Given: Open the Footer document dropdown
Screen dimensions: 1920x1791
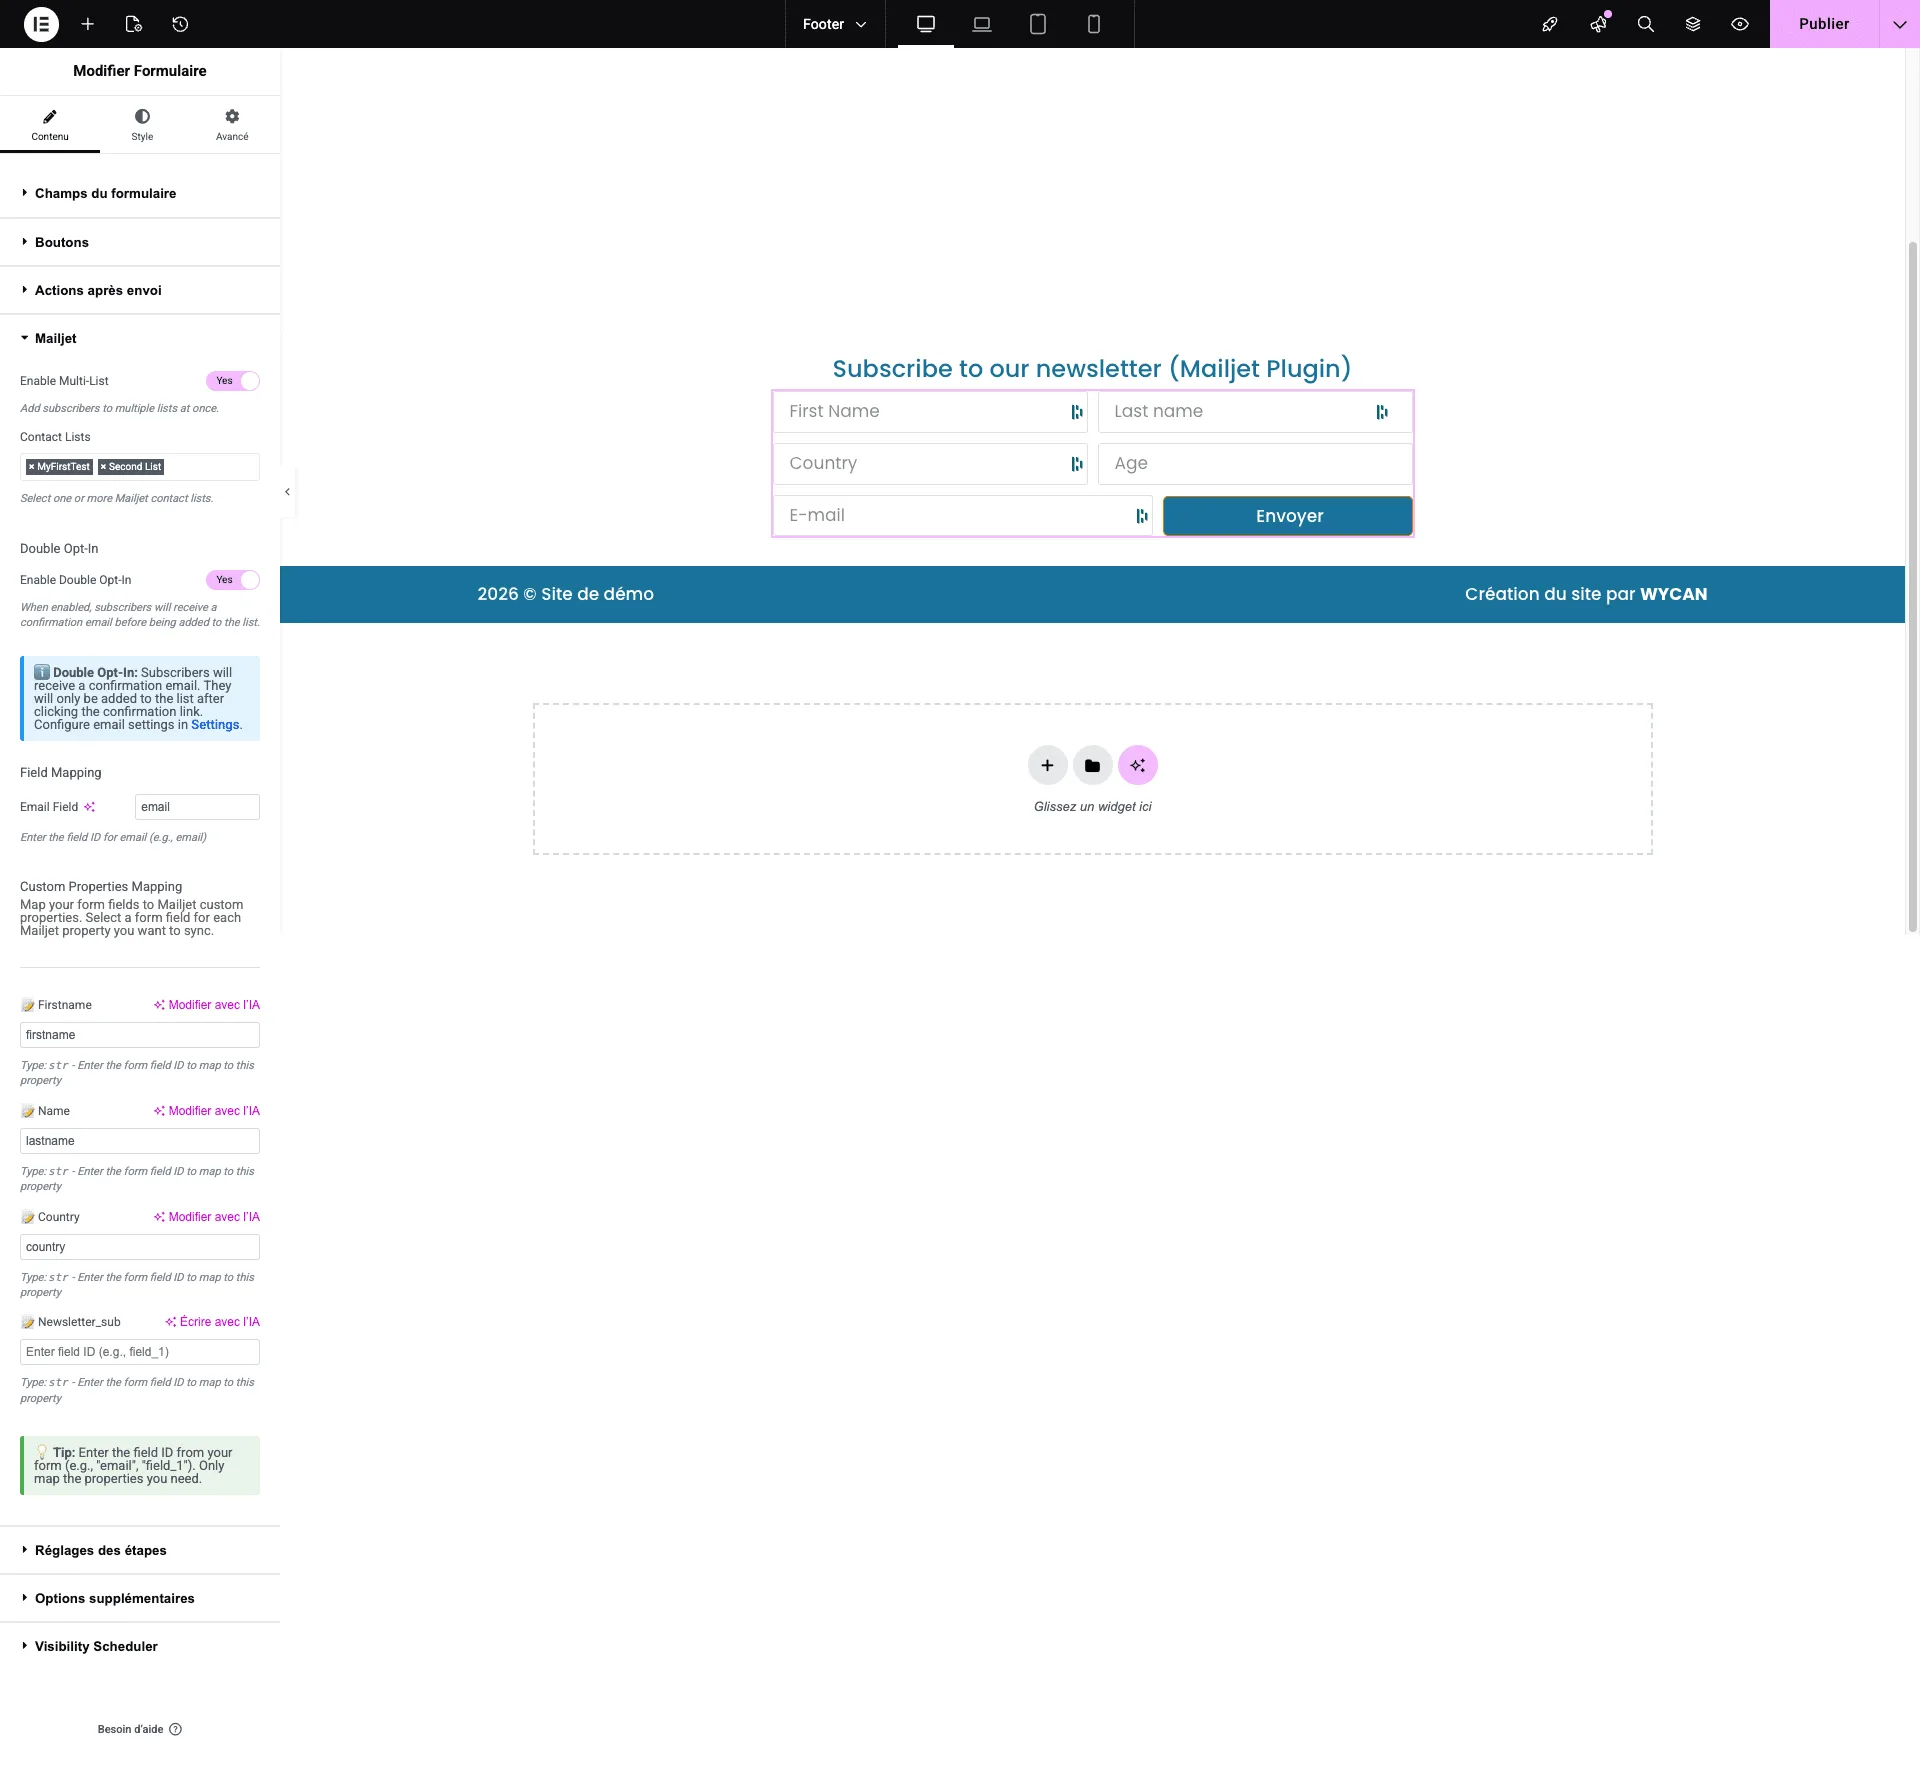Looking at the screenshot, I should click(x=834, y=24).
